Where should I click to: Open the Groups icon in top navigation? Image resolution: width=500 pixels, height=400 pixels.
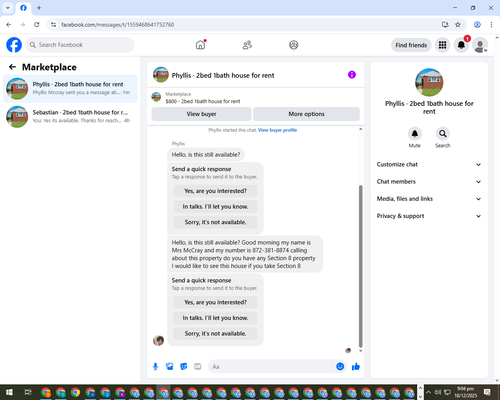[x=294, y=45]
